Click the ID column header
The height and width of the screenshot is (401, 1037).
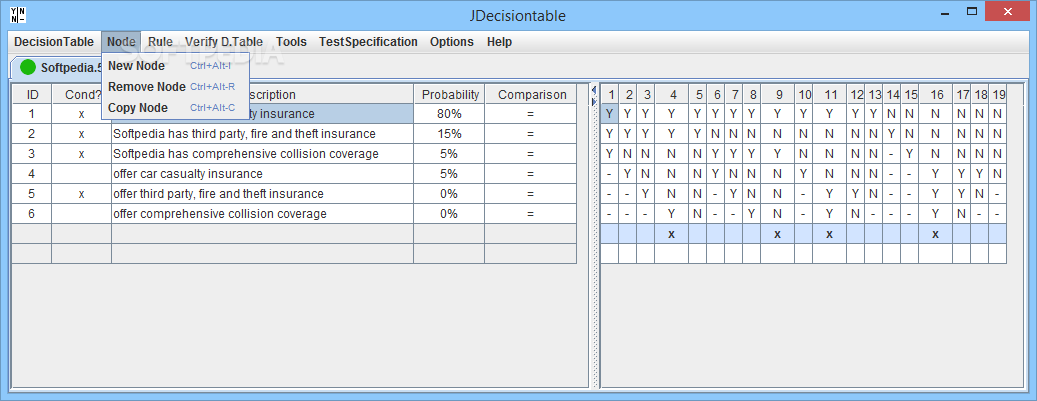pos(32,95)
